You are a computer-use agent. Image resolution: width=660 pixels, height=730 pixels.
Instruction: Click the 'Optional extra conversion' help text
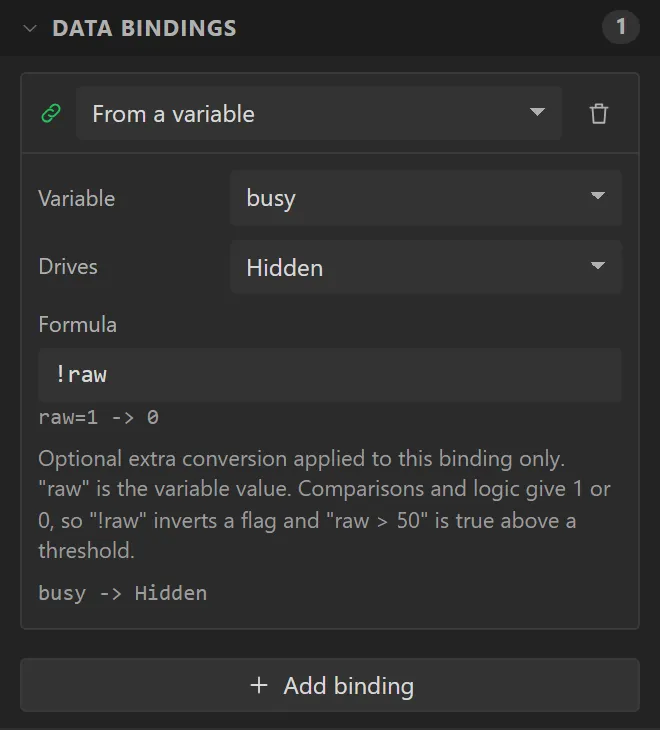click(324, 504)
